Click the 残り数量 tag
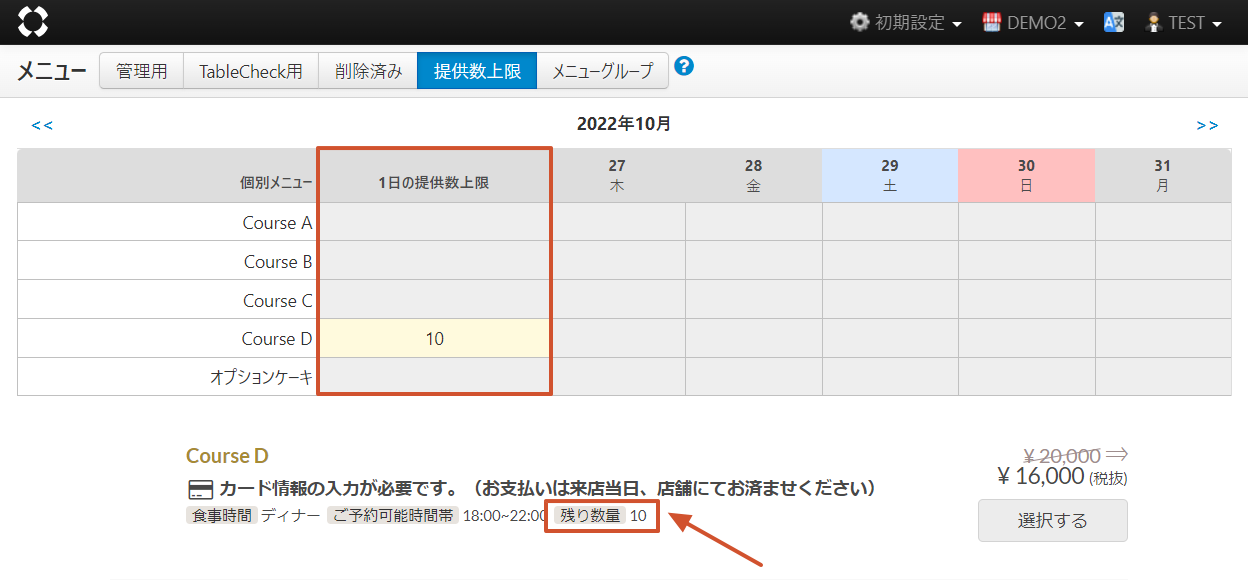 590,516
